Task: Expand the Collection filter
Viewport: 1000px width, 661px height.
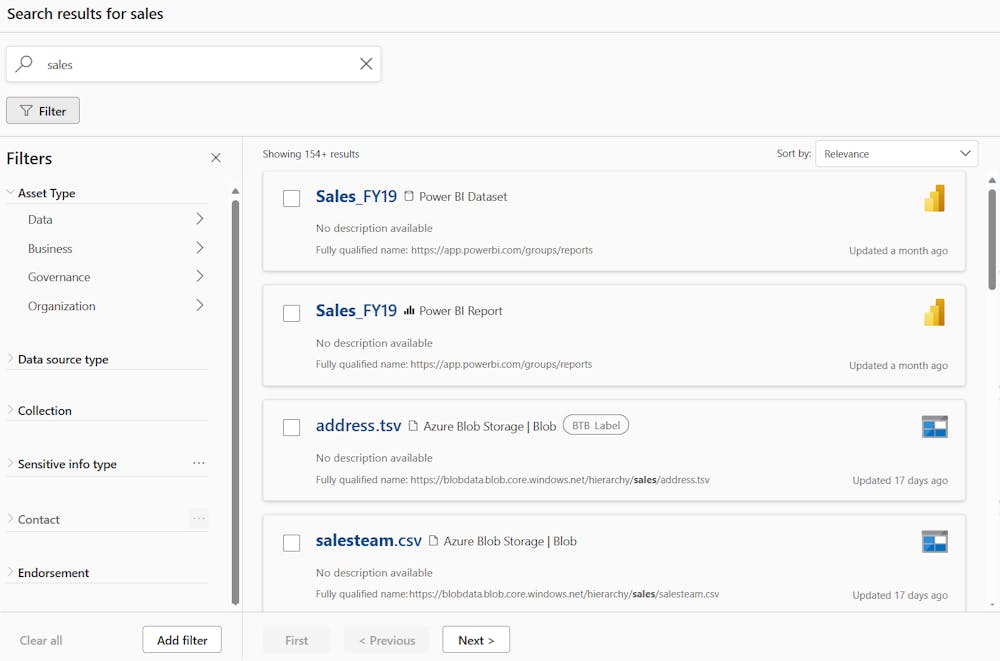Action: point(10,410)
